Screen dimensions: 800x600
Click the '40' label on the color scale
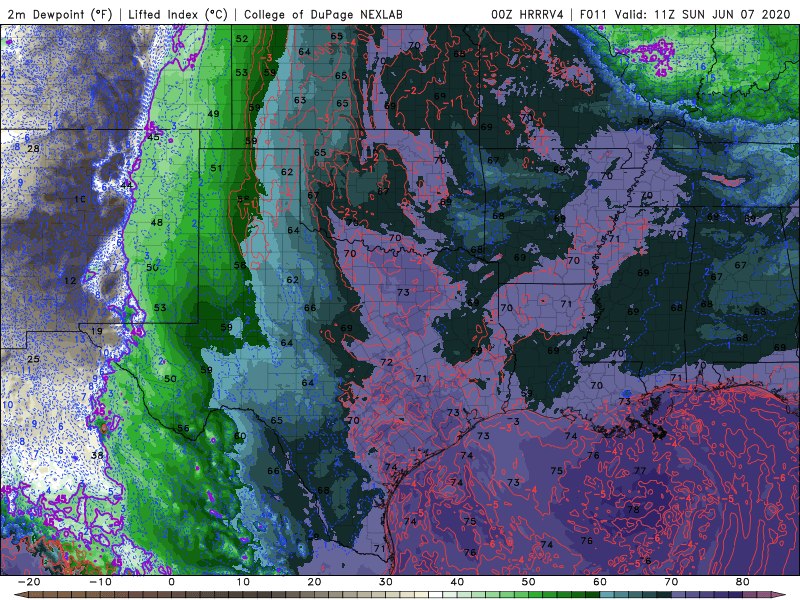click(x=457, y=582)
